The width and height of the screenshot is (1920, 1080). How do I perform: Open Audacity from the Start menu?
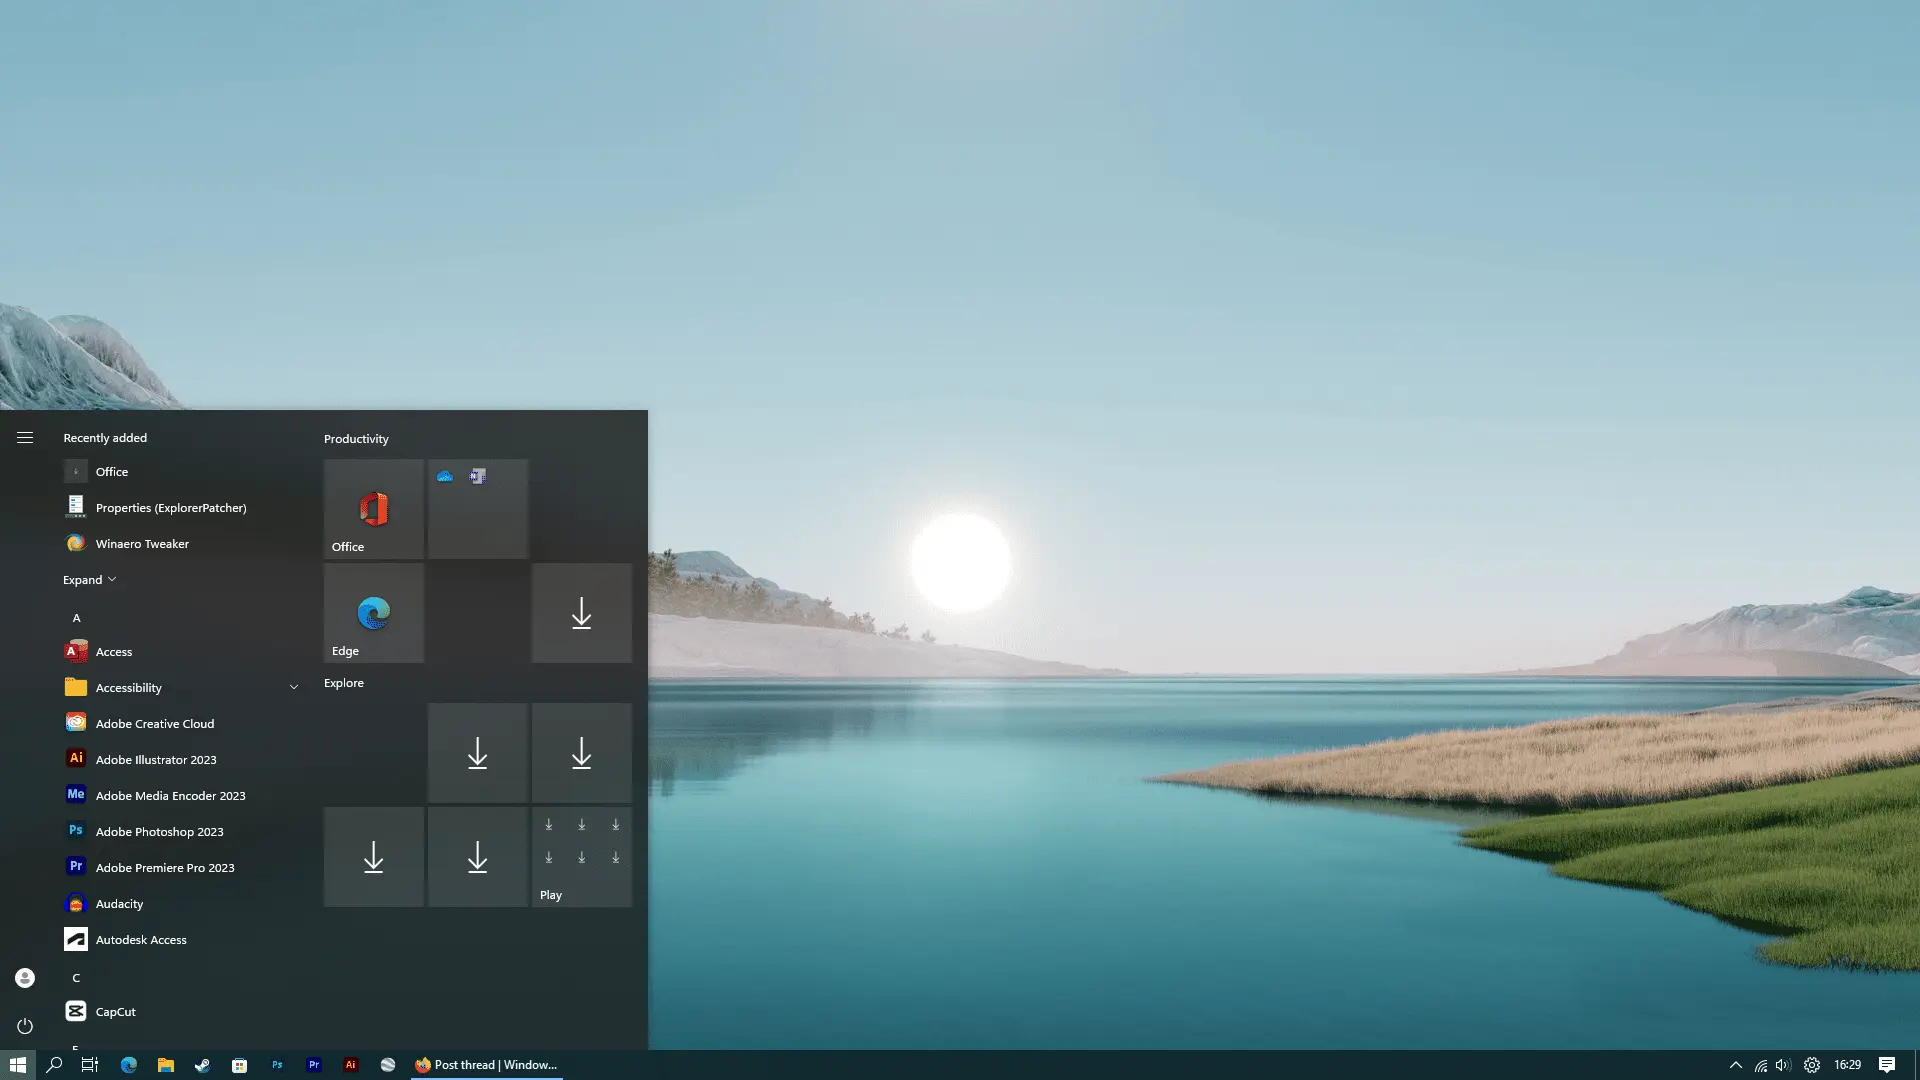pyautogui.click(x=120, y=903)
